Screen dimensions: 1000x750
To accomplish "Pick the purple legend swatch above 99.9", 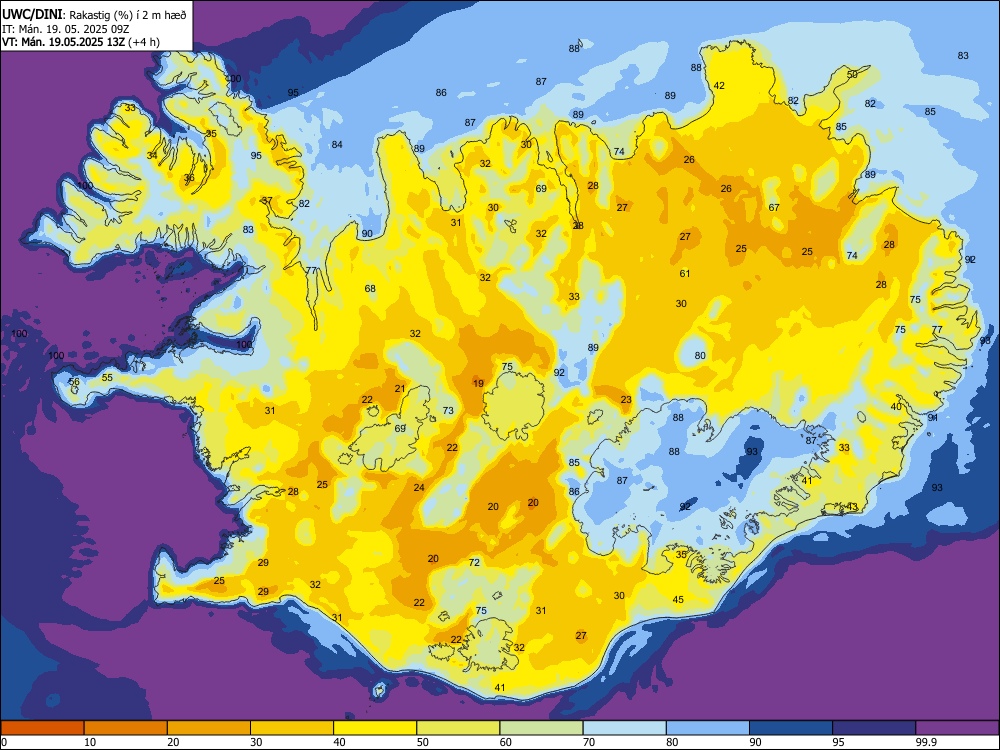I will click(x=957, y=728).
